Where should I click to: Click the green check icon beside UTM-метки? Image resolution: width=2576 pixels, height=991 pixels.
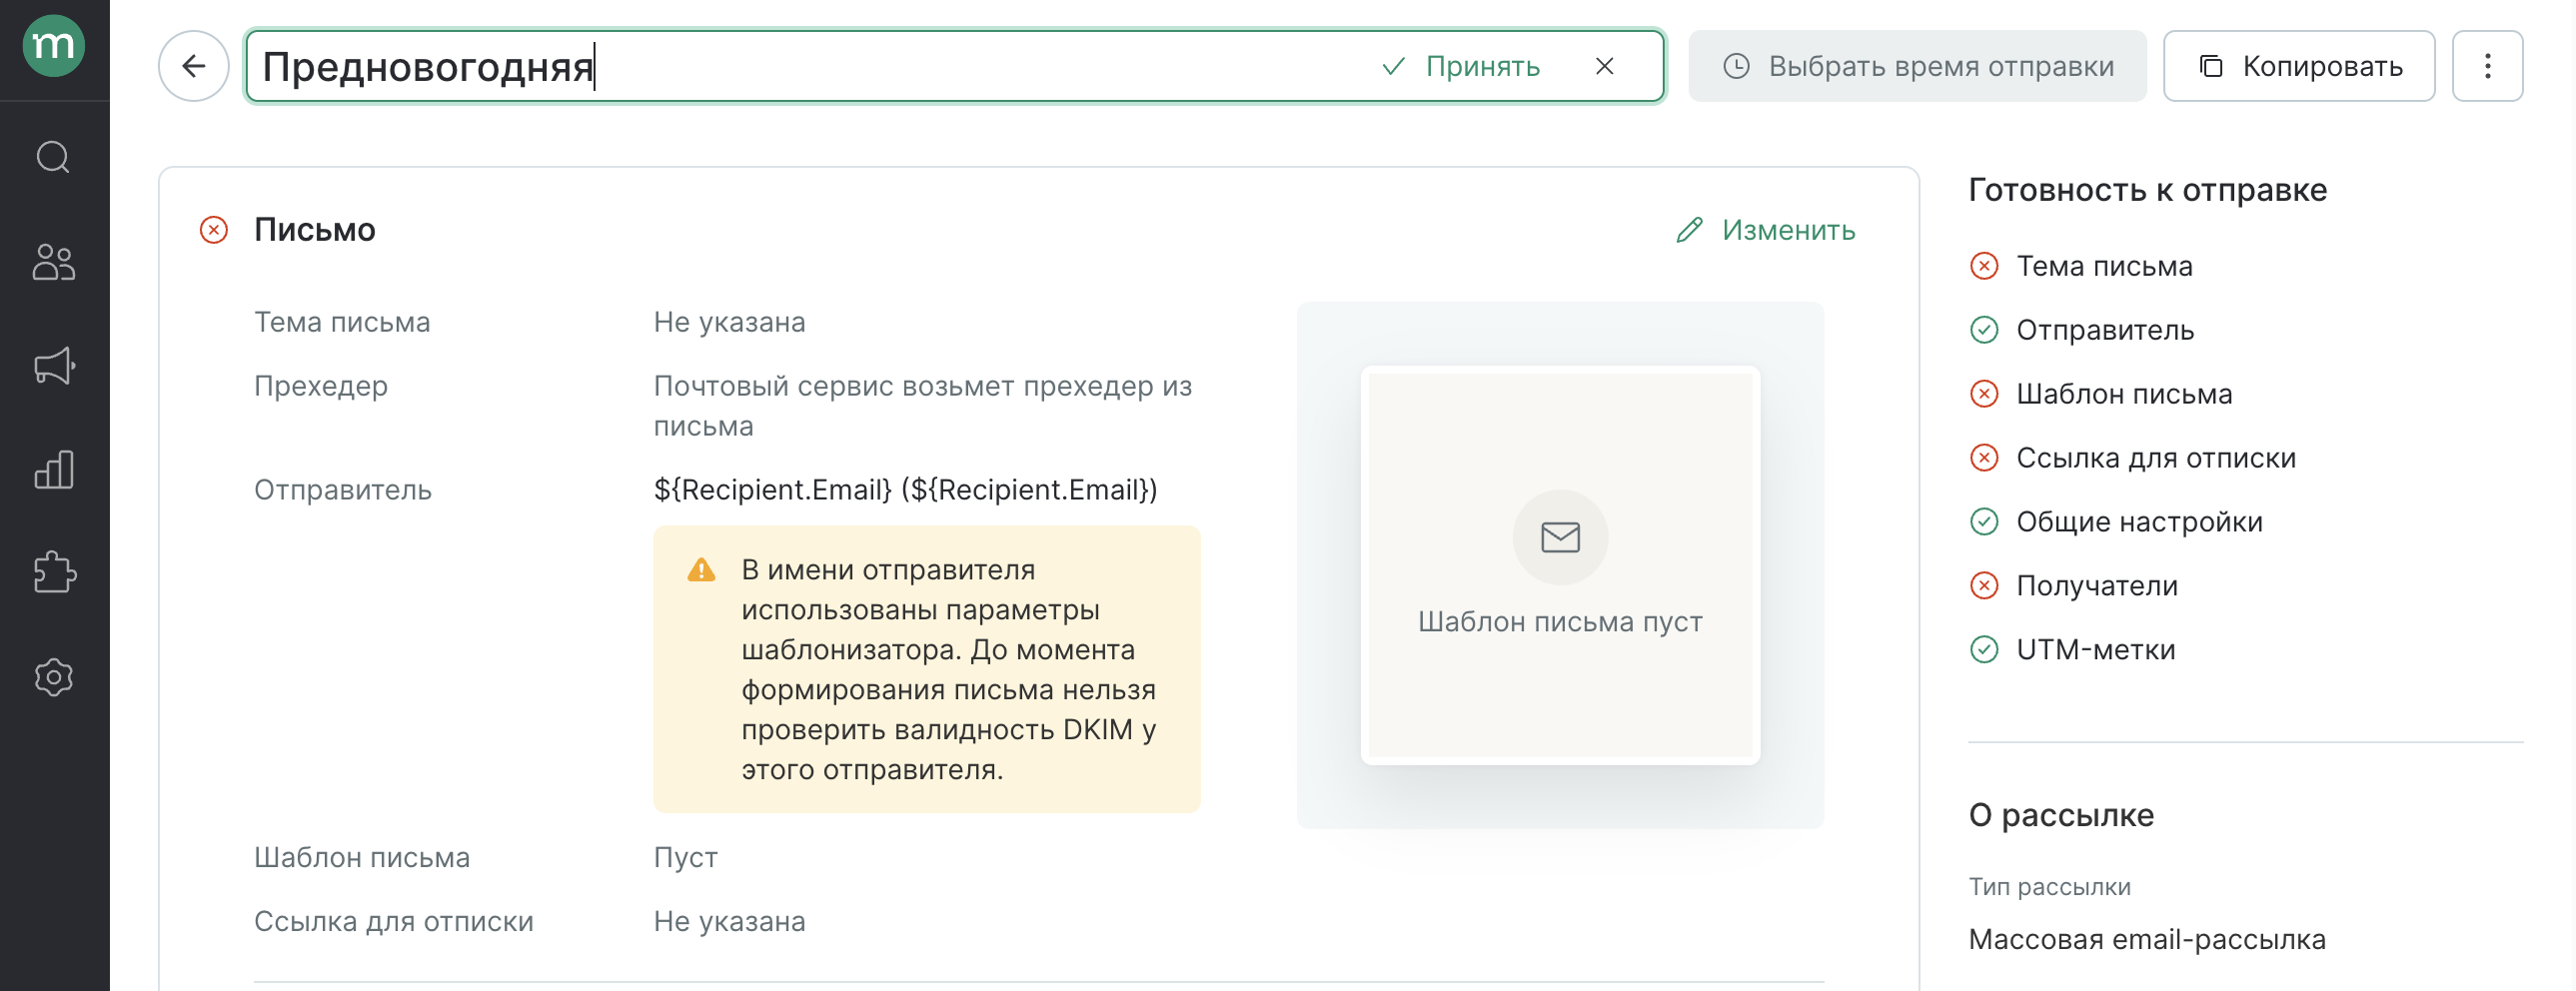click(1984, 650)
